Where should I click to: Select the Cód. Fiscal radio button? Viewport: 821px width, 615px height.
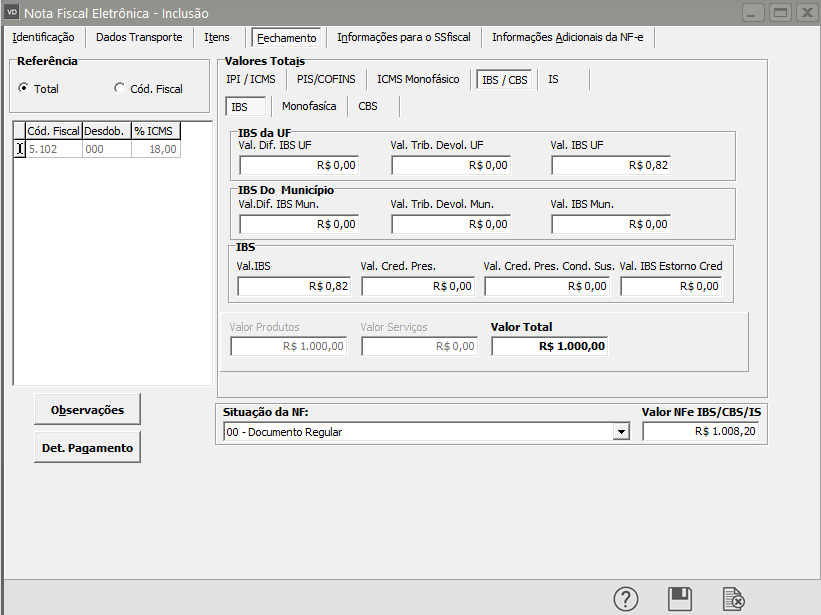[x=120, y=88]
